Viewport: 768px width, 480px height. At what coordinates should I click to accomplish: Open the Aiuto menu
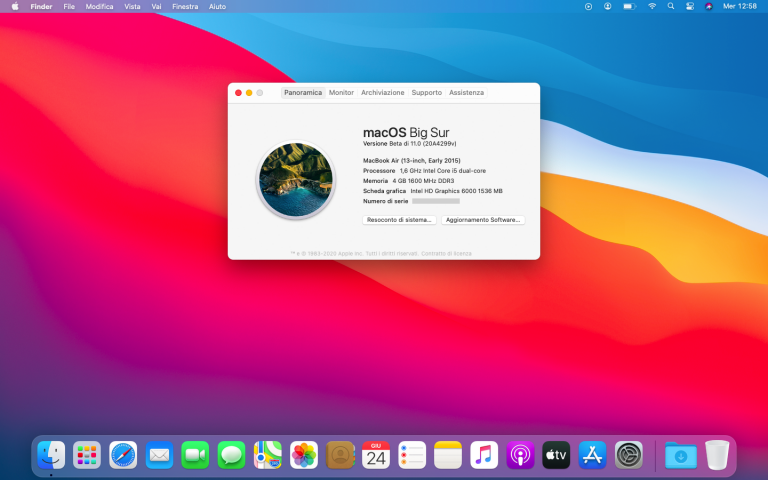217,6
